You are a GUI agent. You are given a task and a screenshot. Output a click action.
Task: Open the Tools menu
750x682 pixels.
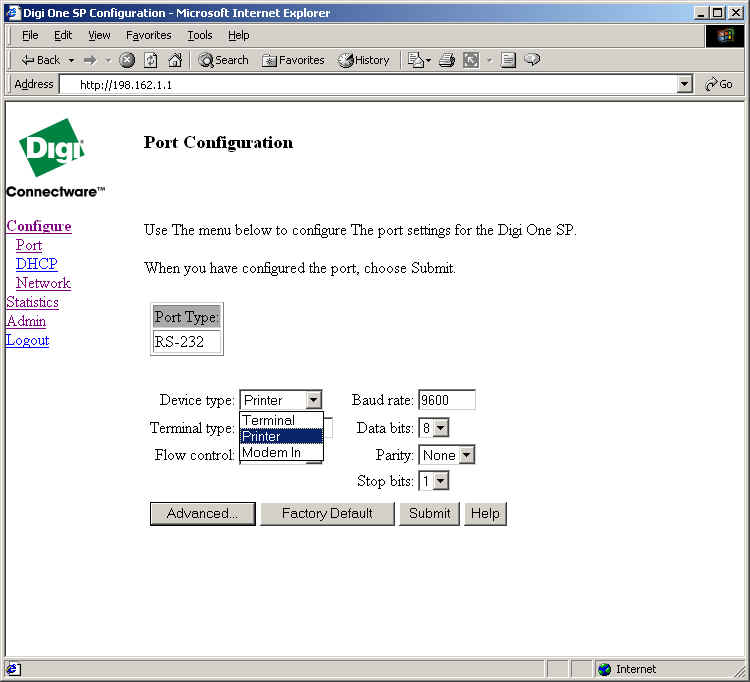pos(200,35)
